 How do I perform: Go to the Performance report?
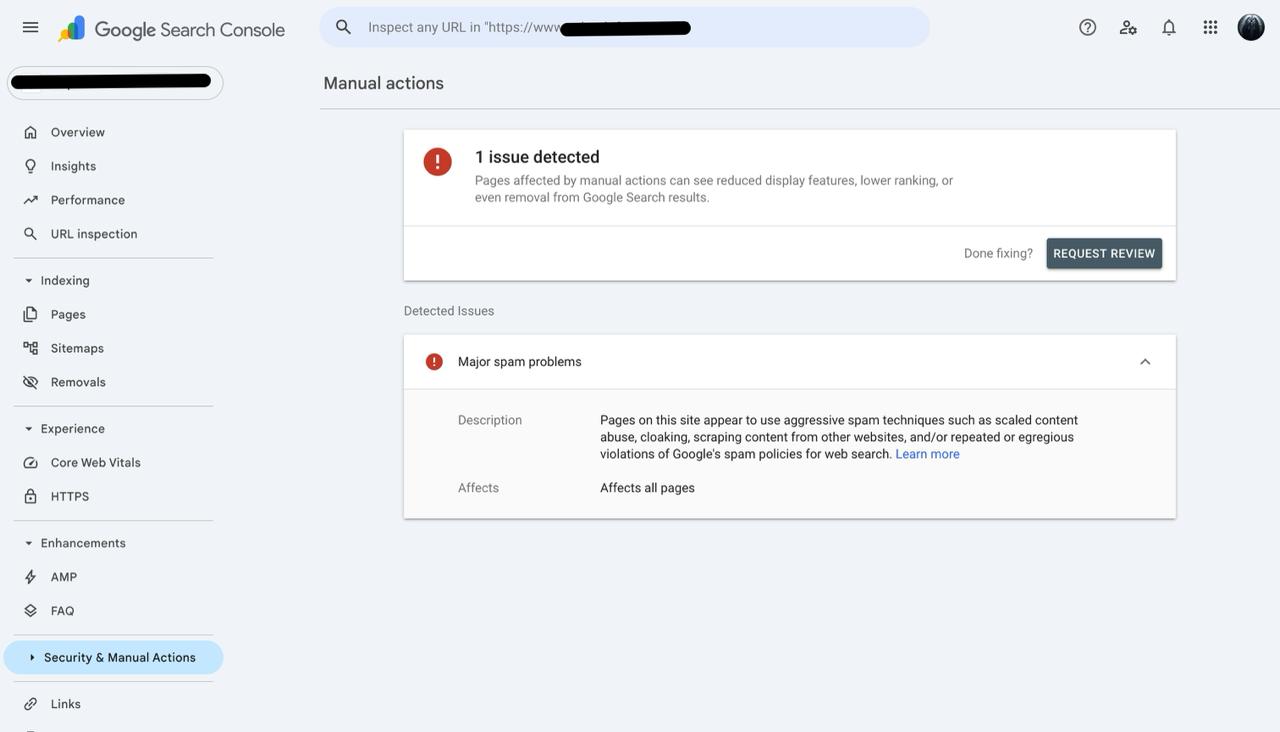coord(87,200)
